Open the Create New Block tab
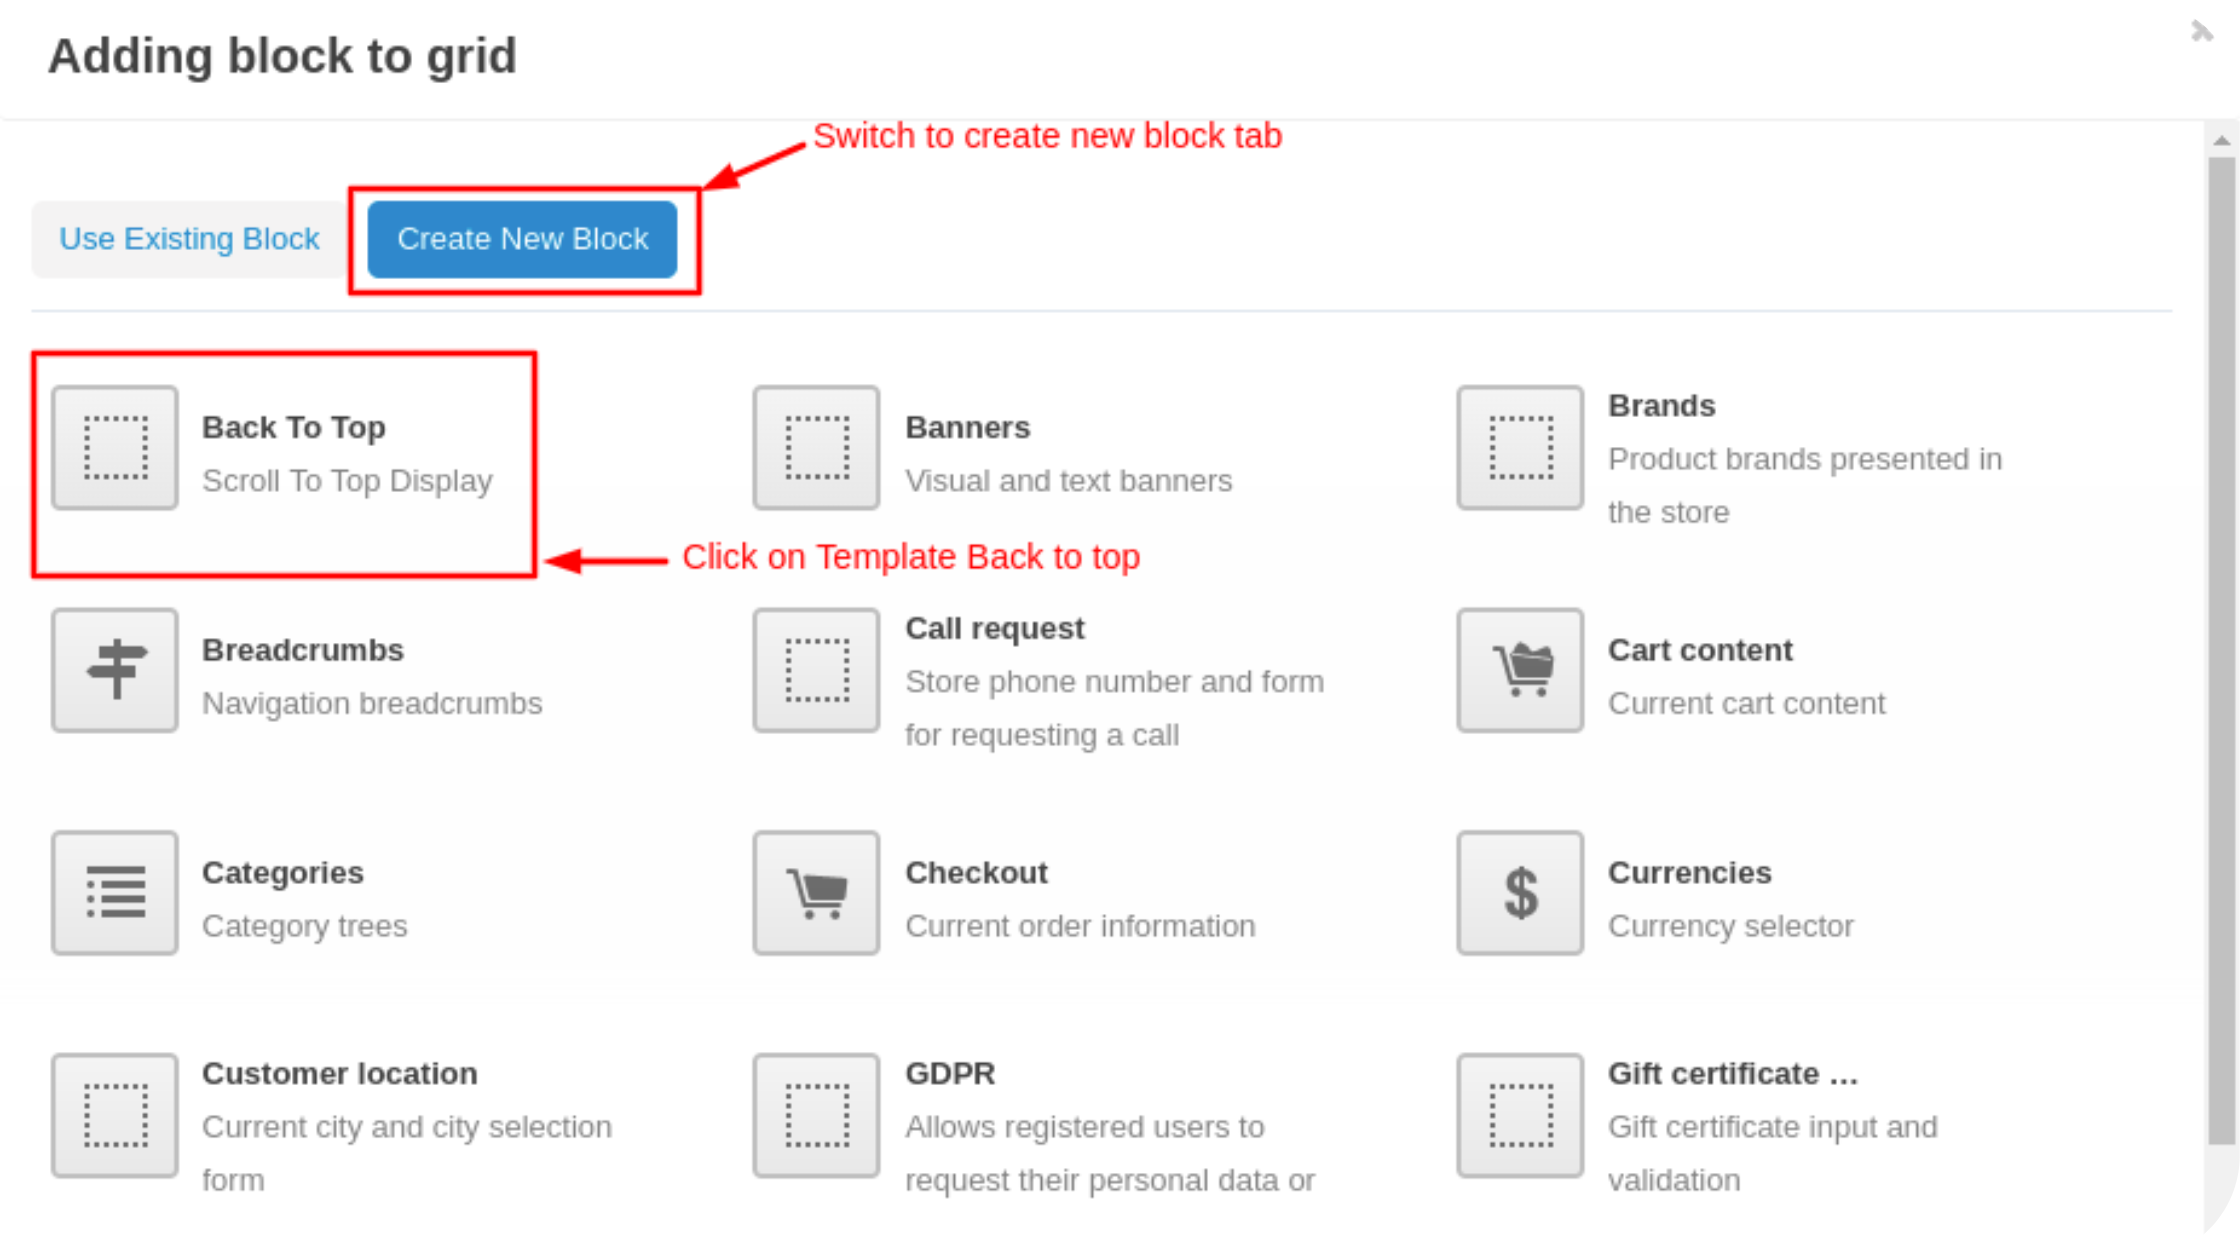 click(522, 239)
